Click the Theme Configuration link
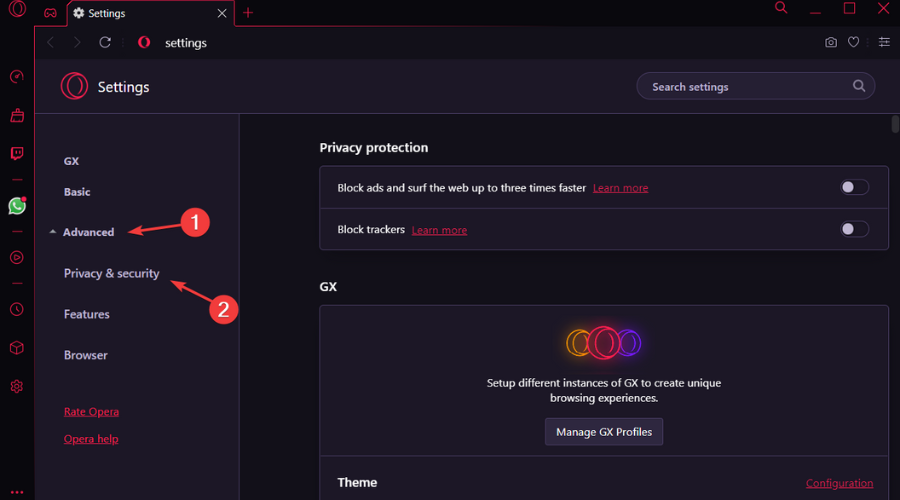Viewport: 900px width, 500px height. tap(839, 483)
